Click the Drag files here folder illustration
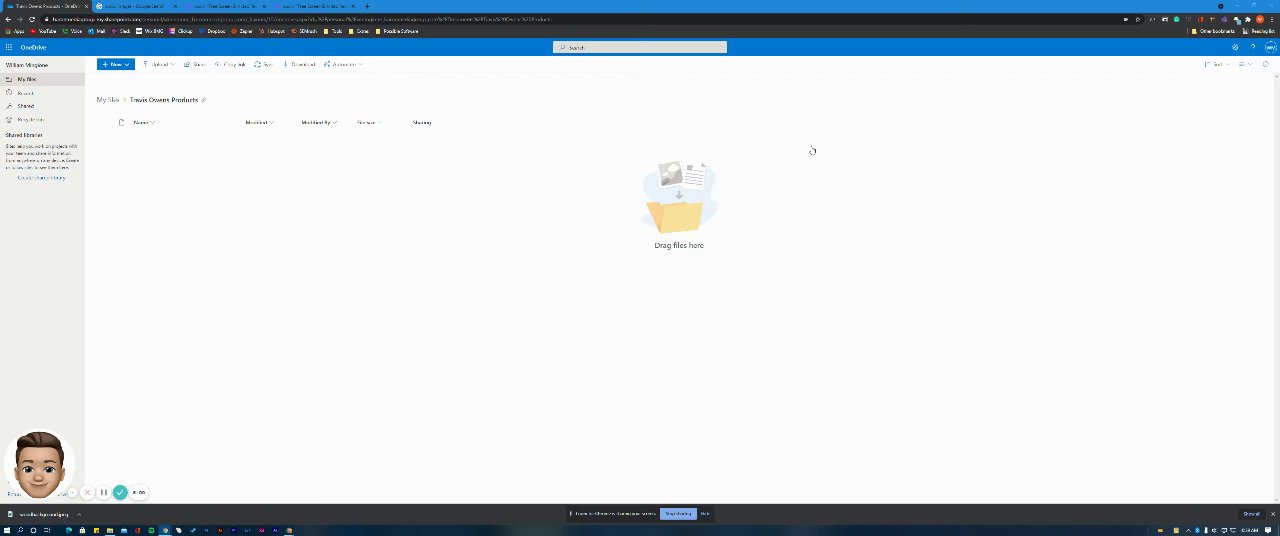 coord(679,198)
